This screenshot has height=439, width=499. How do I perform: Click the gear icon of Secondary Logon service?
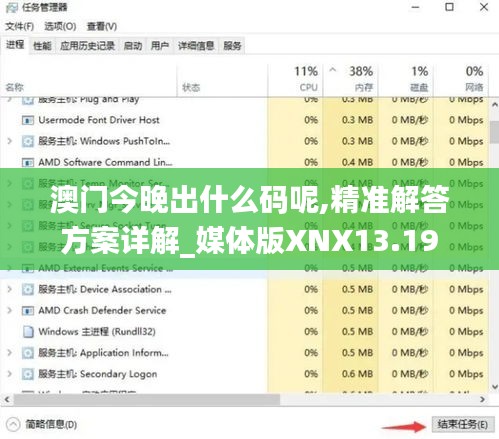[28, 374]
